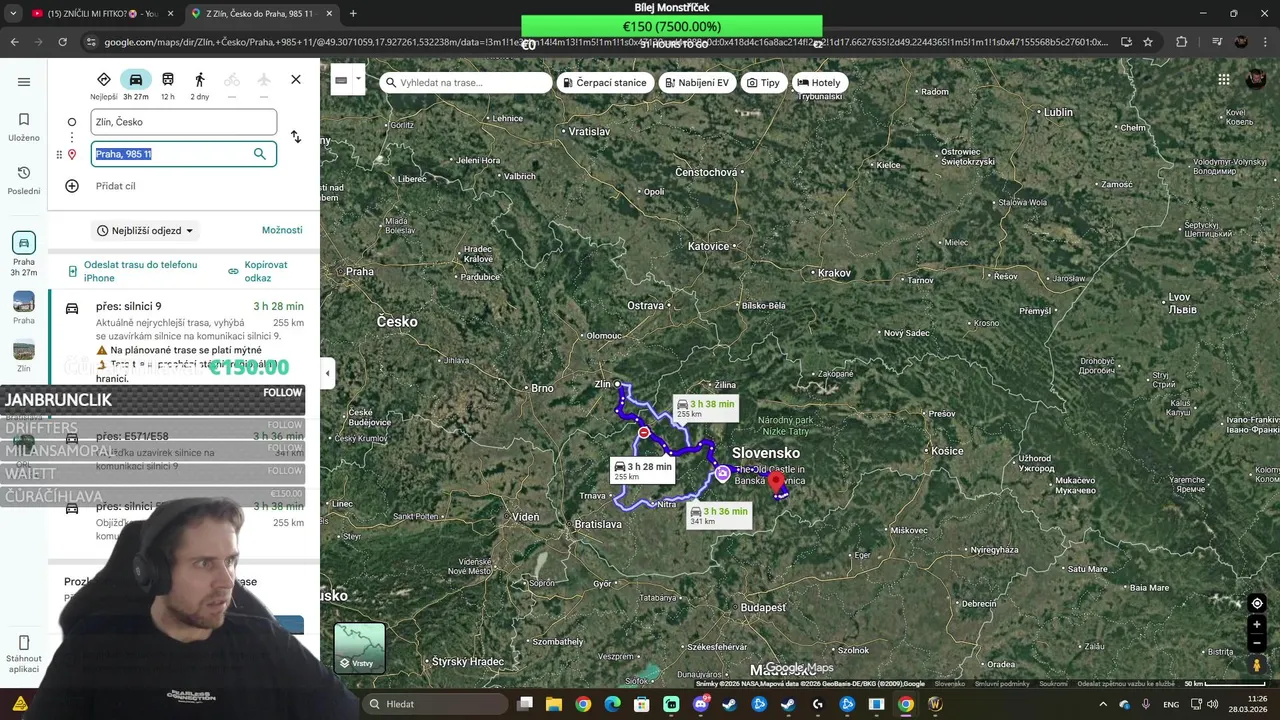Copy the route link (Kopírovat odkaz)
1280x720 pixels.
(x=259, y=271)
